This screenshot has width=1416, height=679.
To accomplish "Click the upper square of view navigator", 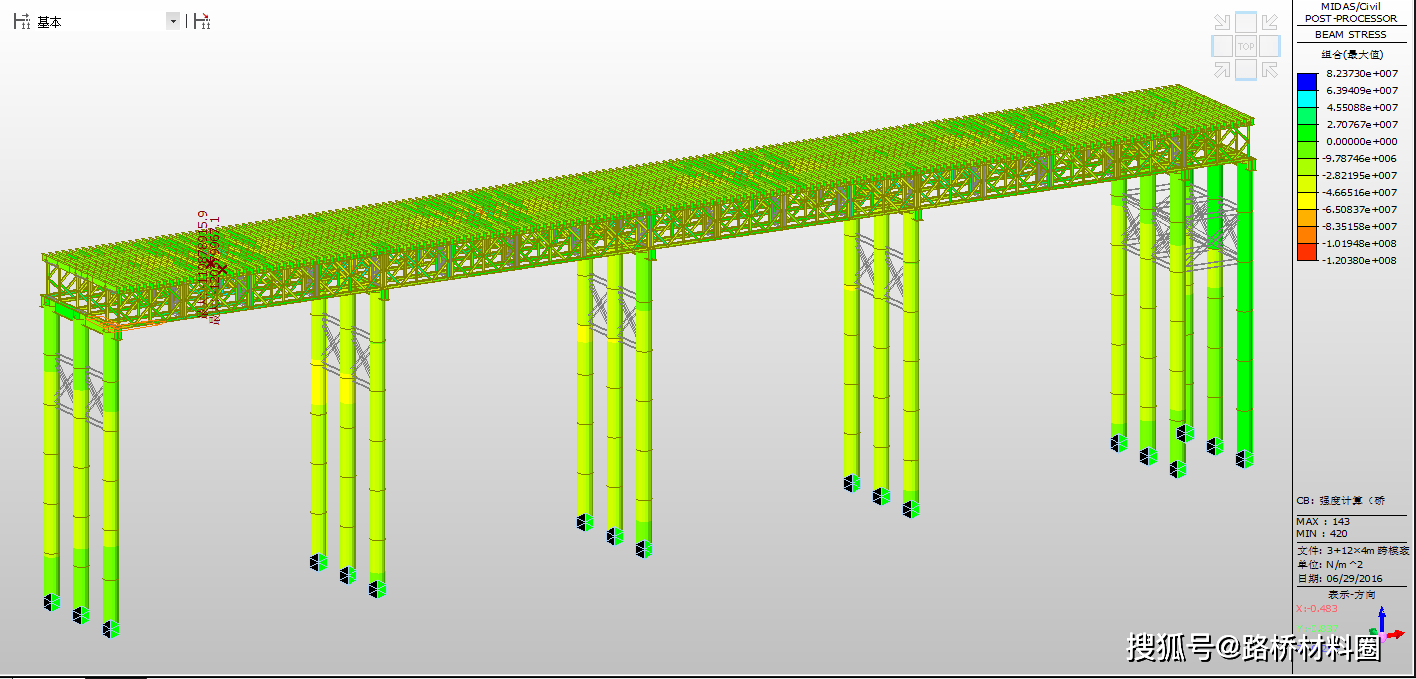I will pos(1245,22).
